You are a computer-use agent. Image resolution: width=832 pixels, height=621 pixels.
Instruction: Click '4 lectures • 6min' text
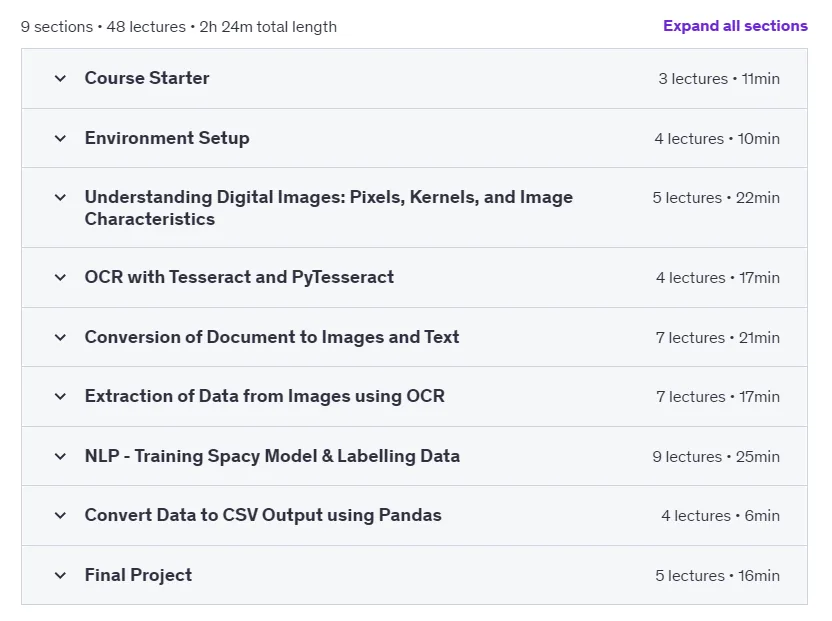[x=721, y=515]
